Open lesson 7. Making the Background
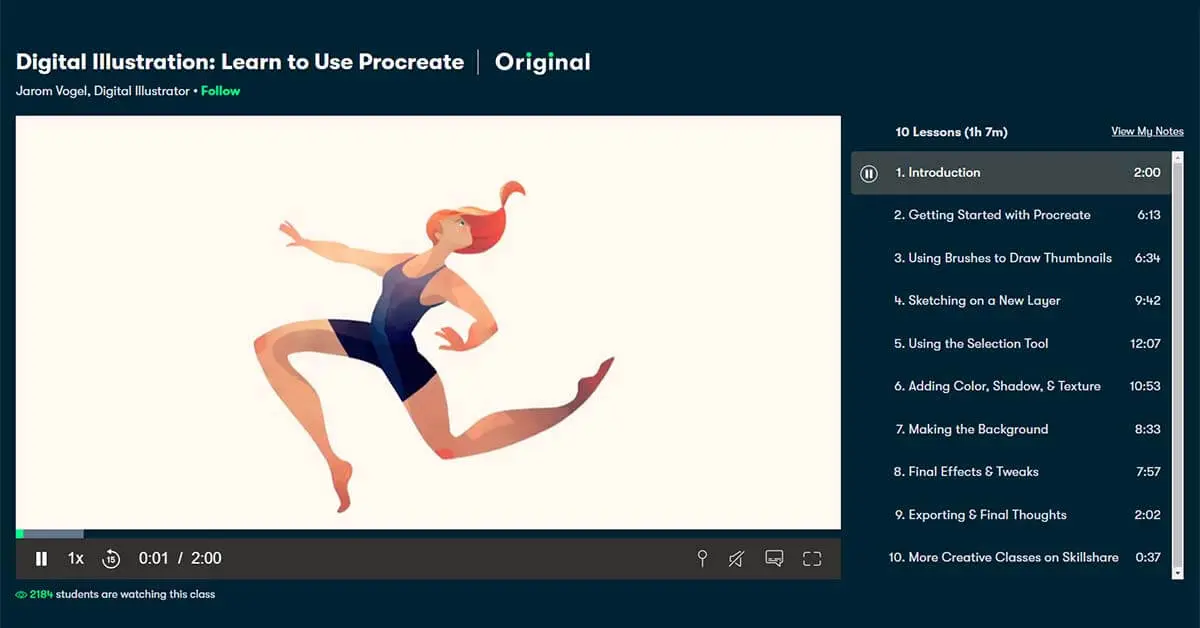This screenshot has height=628, width=1200. pos(1010,429)
